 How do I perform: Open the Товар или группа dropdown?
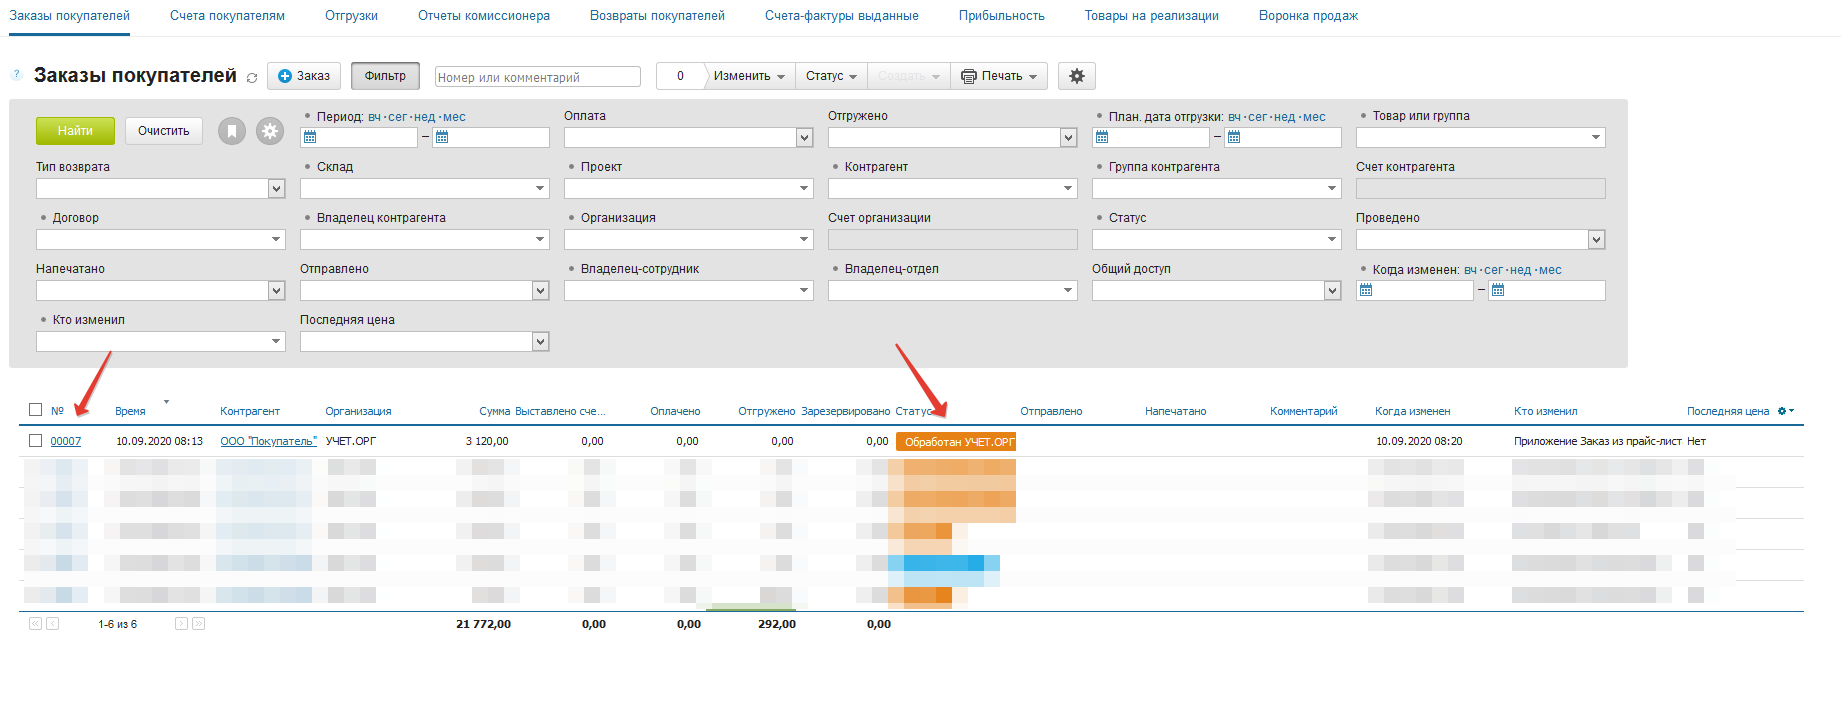[x=1596, y=138]
